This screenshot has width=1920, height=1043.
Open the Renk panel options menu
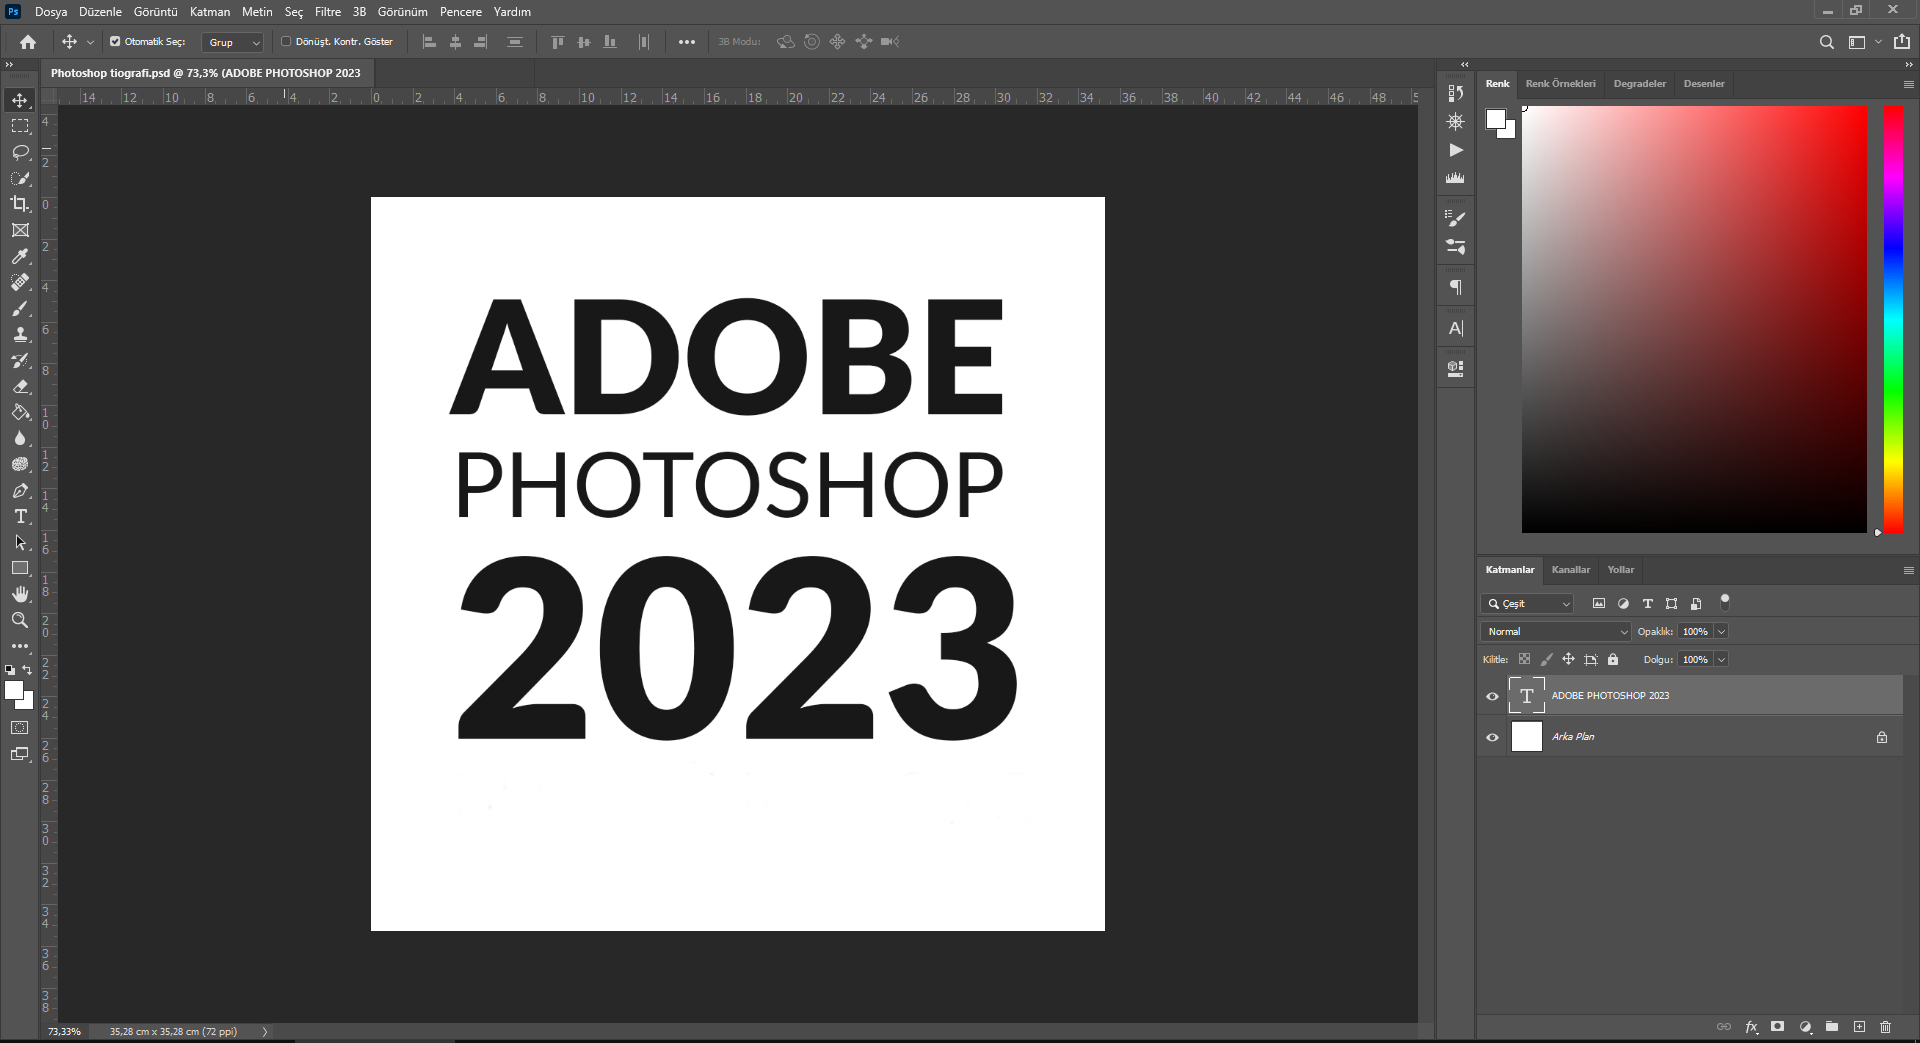(1908, 85)
